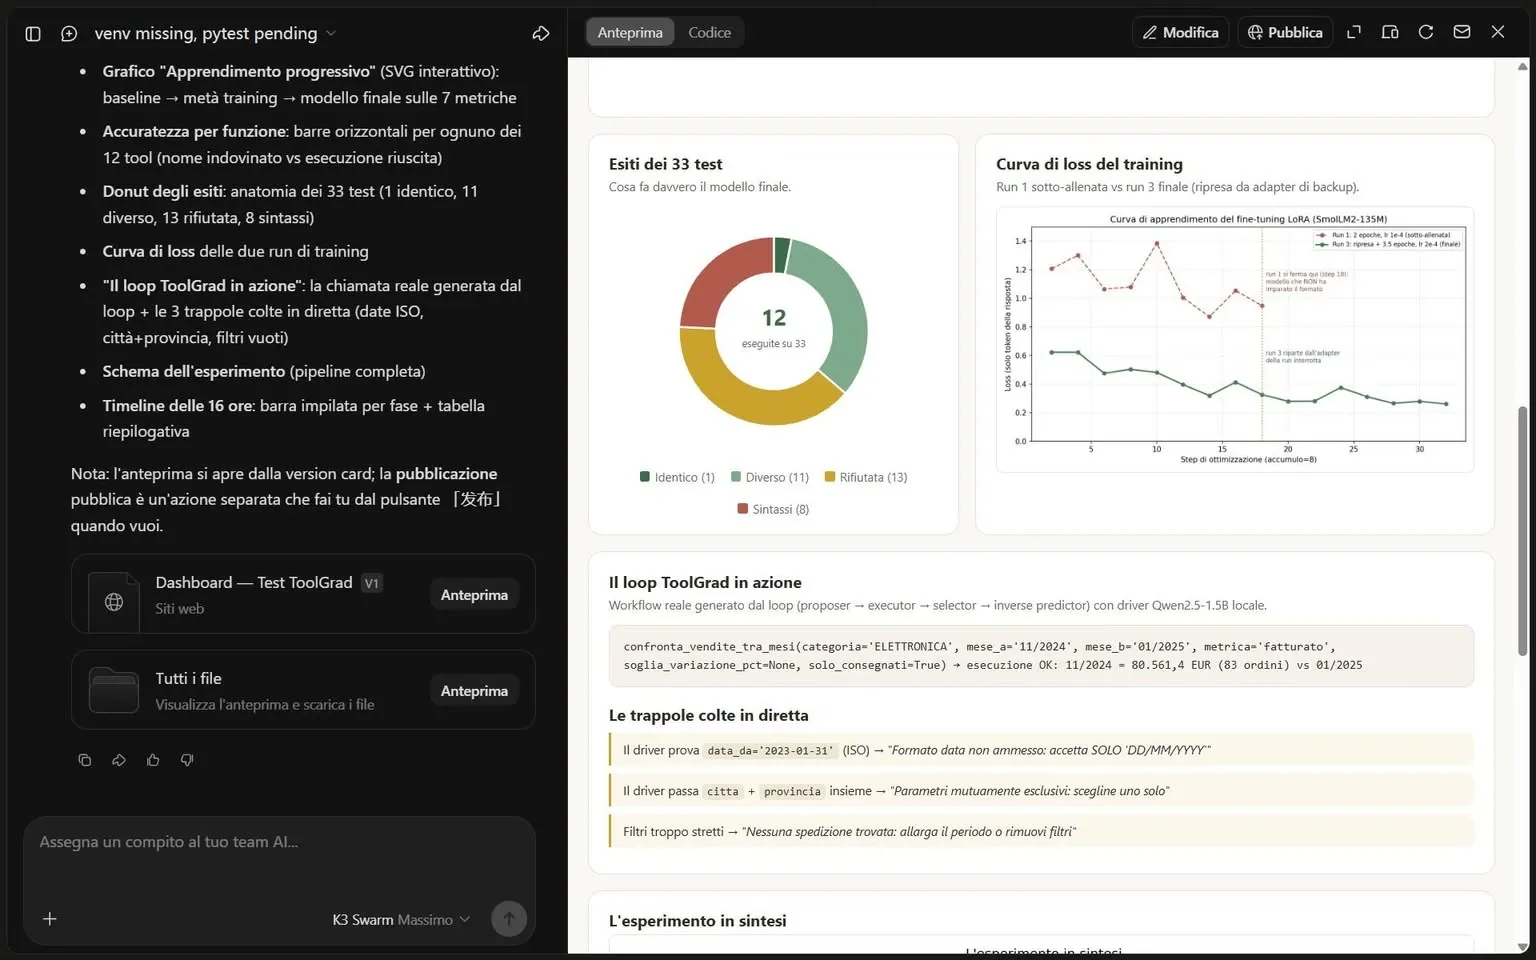Click 'Curva di loss del training' heading
The width and height of the screenshot is (1536, 960).
1089,164
